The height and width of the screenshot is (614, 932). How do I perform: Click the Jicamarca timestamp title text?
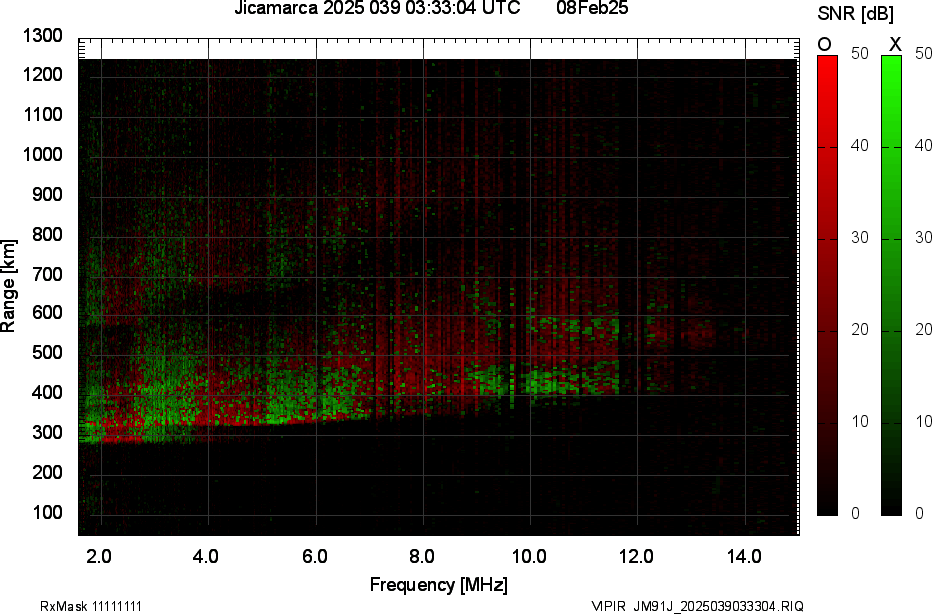coord(376,9)
